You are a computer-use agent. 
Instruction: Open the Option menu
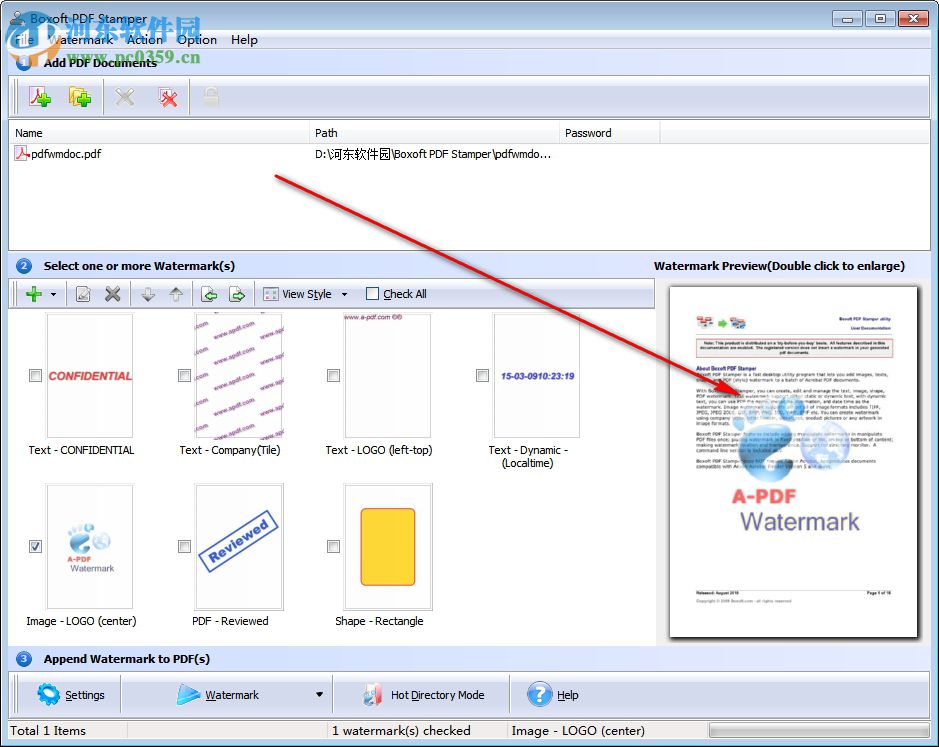click(196, 39)
